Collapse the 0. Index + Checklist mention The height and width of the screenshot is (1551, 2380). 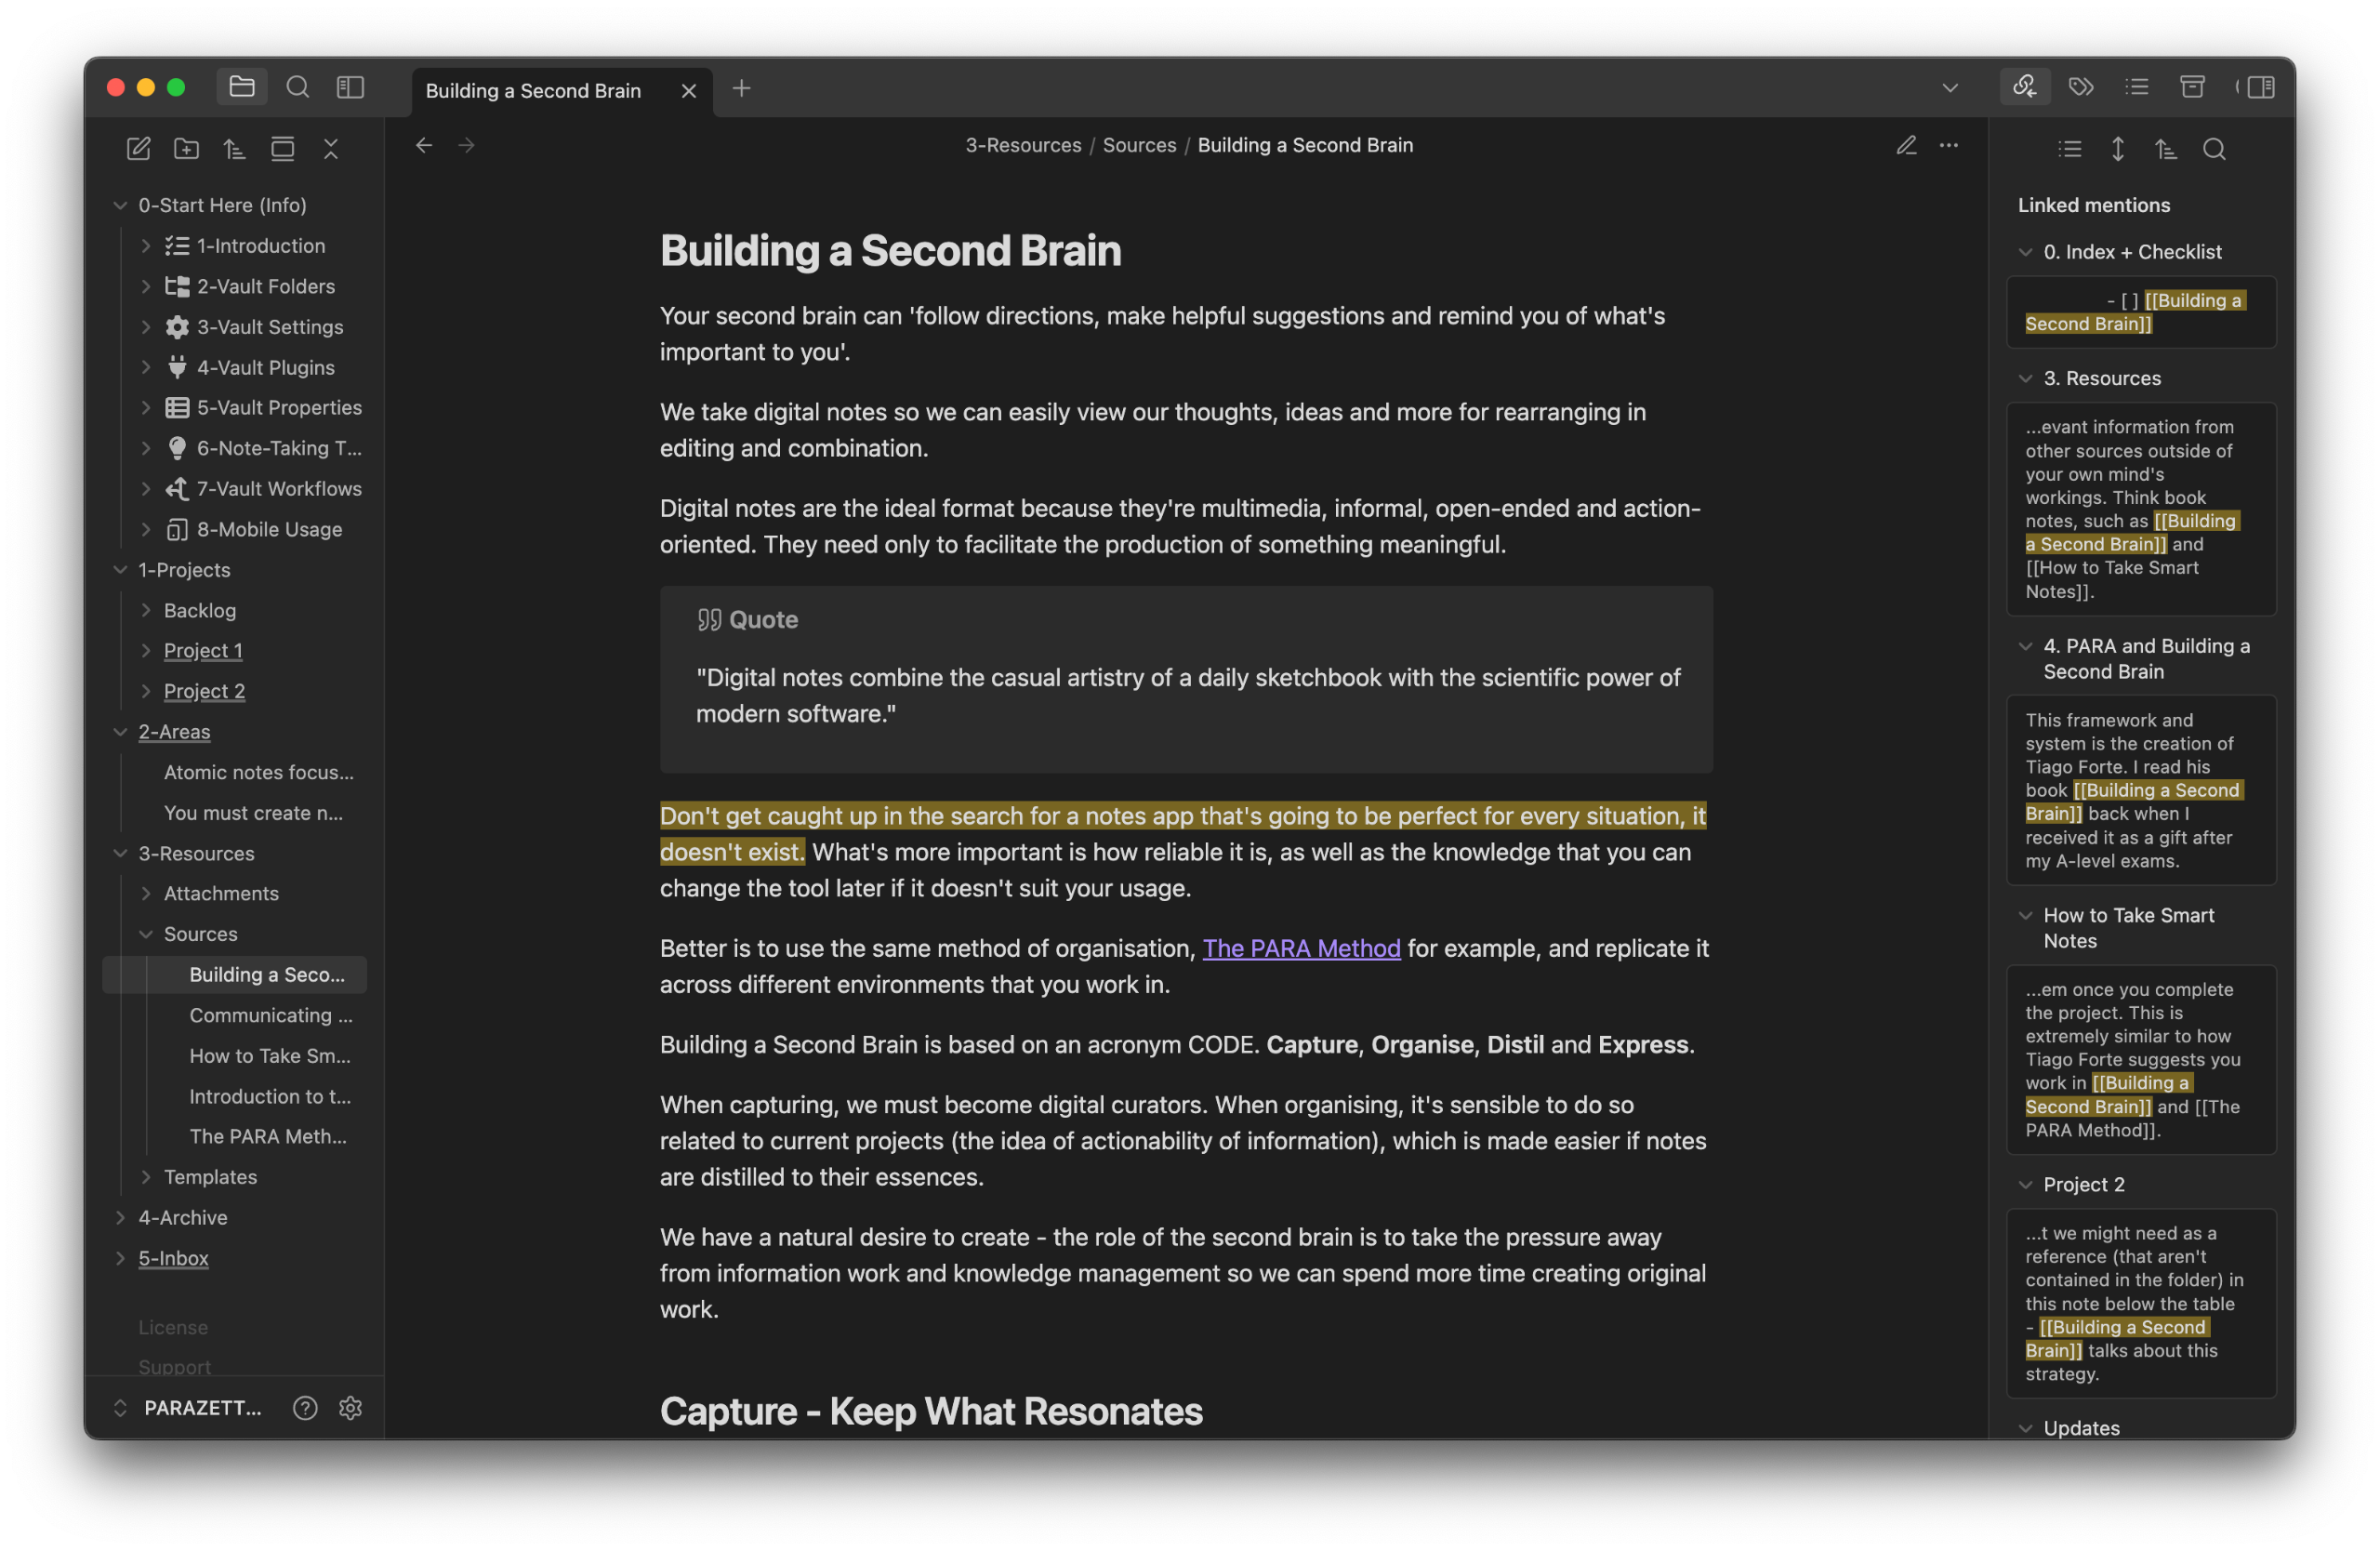(2026, 252)
